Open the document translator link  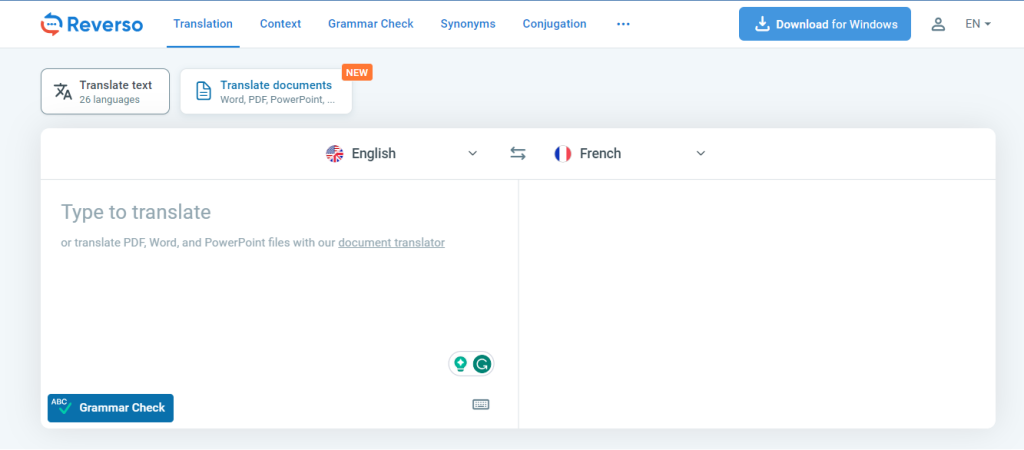click(391, 243)
